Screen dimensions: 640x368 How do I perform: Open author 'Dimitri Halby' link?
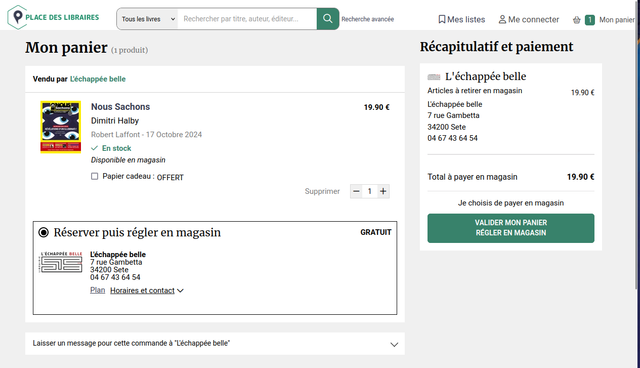coord(115,121)
